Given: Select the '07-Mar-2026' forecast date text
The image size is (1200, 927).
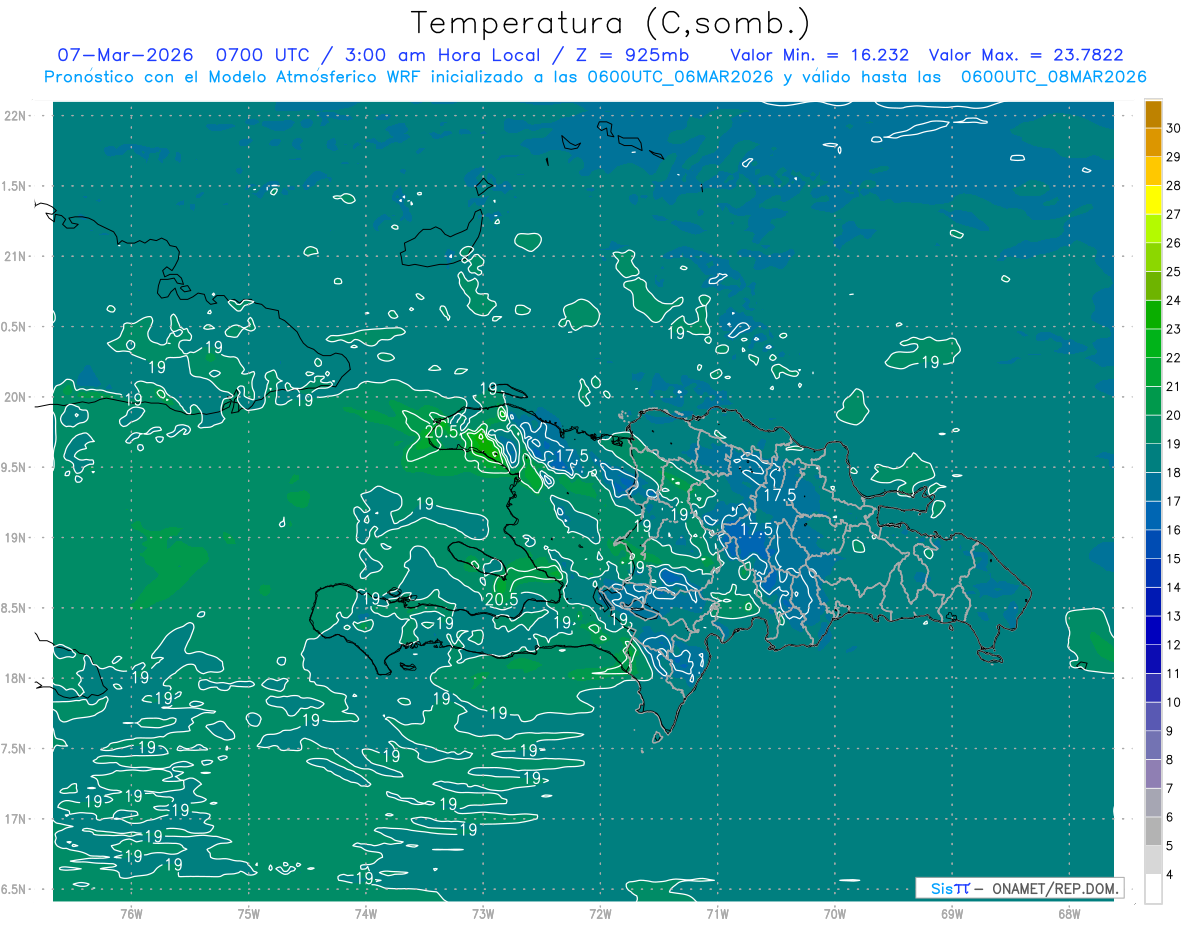Looking at the screenshot, I should (126, 55).
